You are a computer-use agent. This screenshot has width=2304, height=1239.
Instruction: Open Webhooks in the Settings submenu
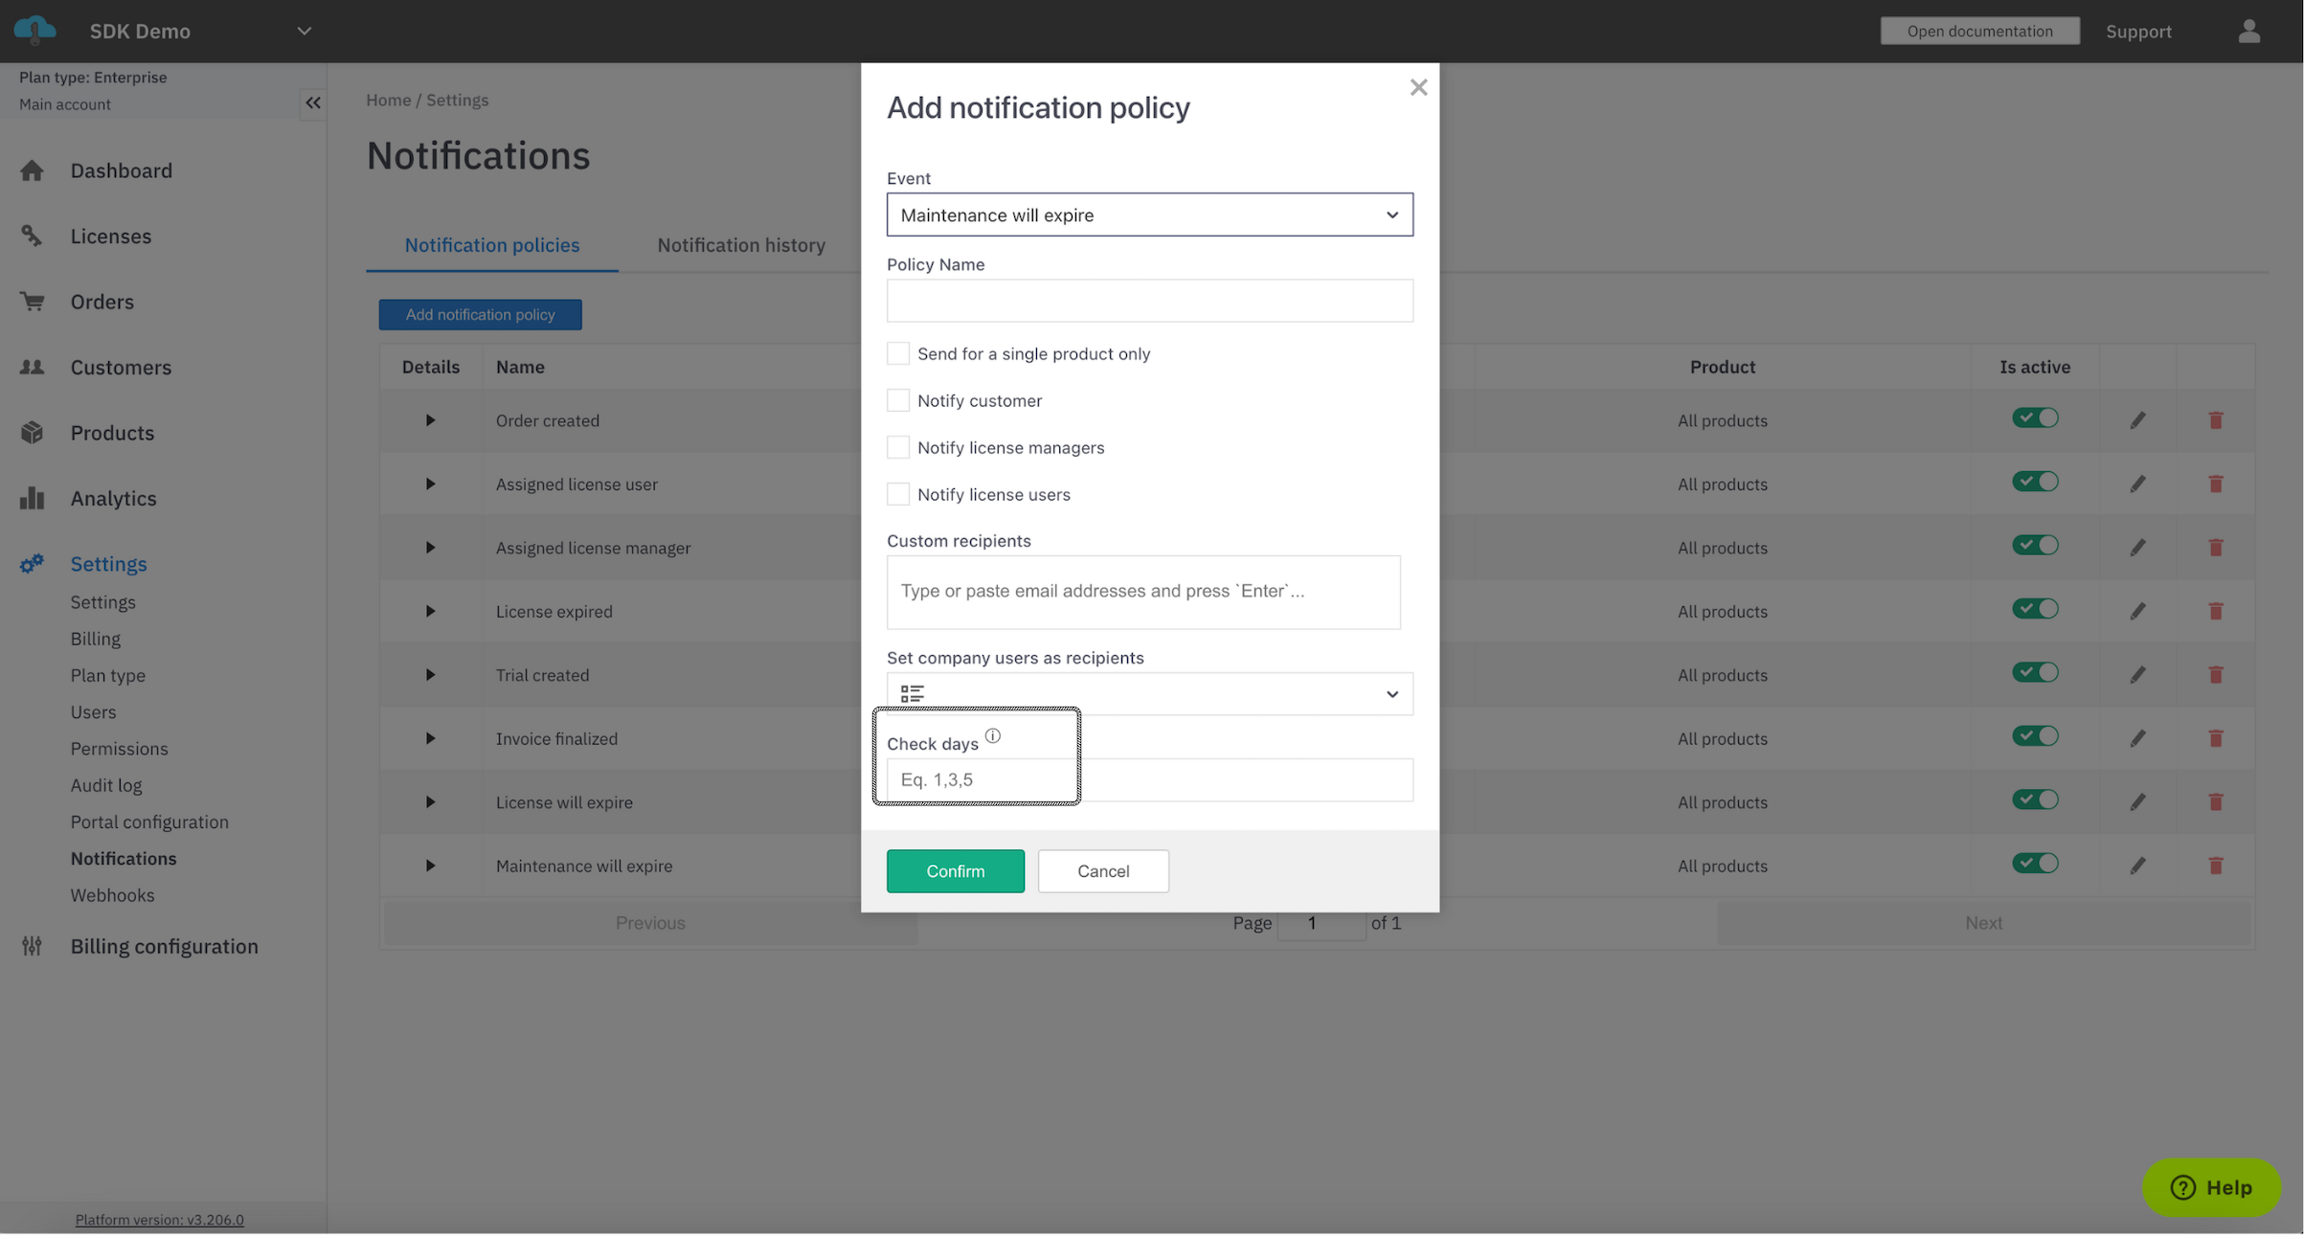click(112, 895)
